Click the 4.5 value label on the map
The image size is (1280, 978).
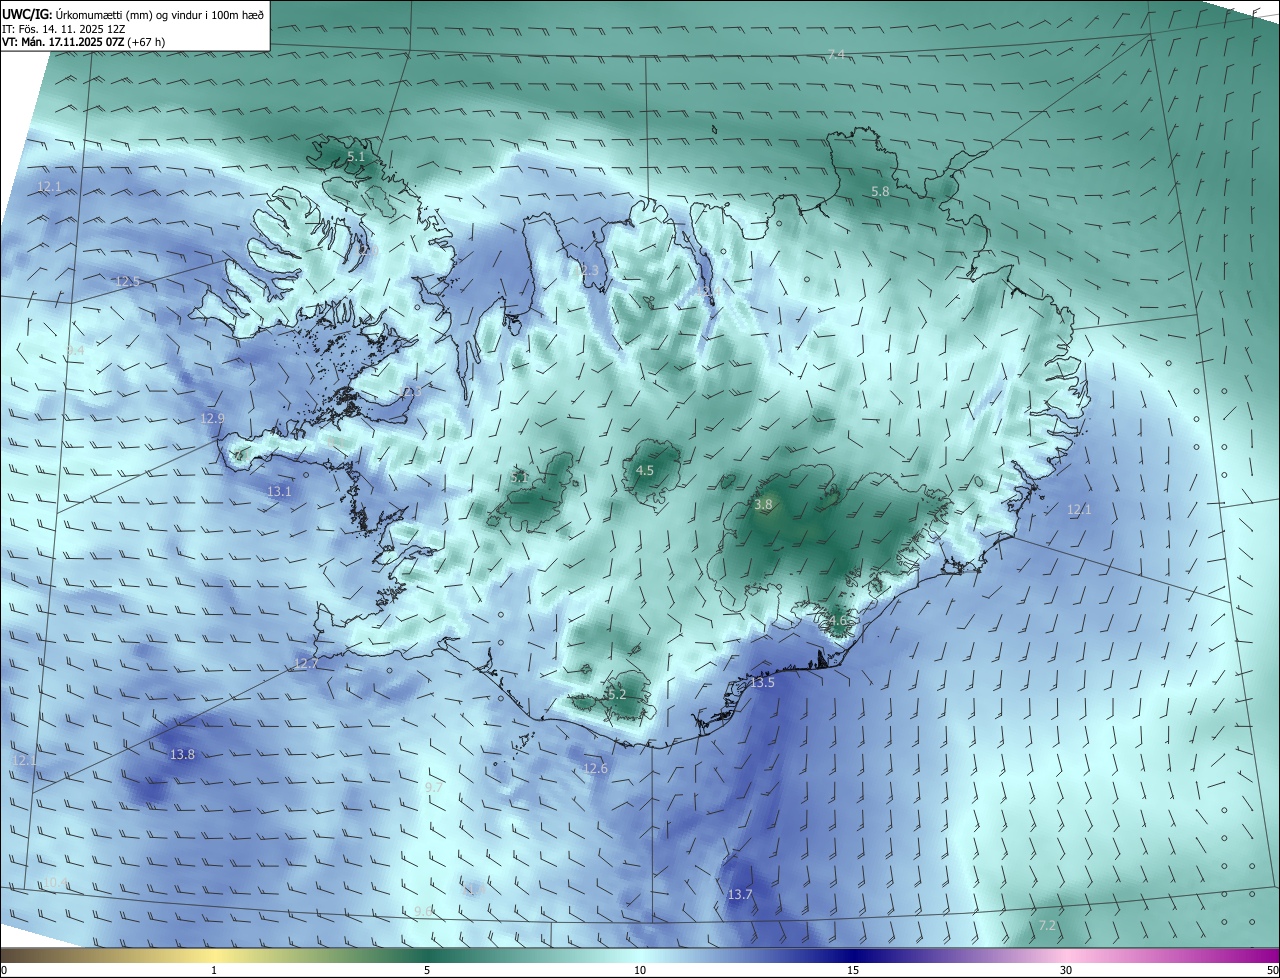(645, 470)
